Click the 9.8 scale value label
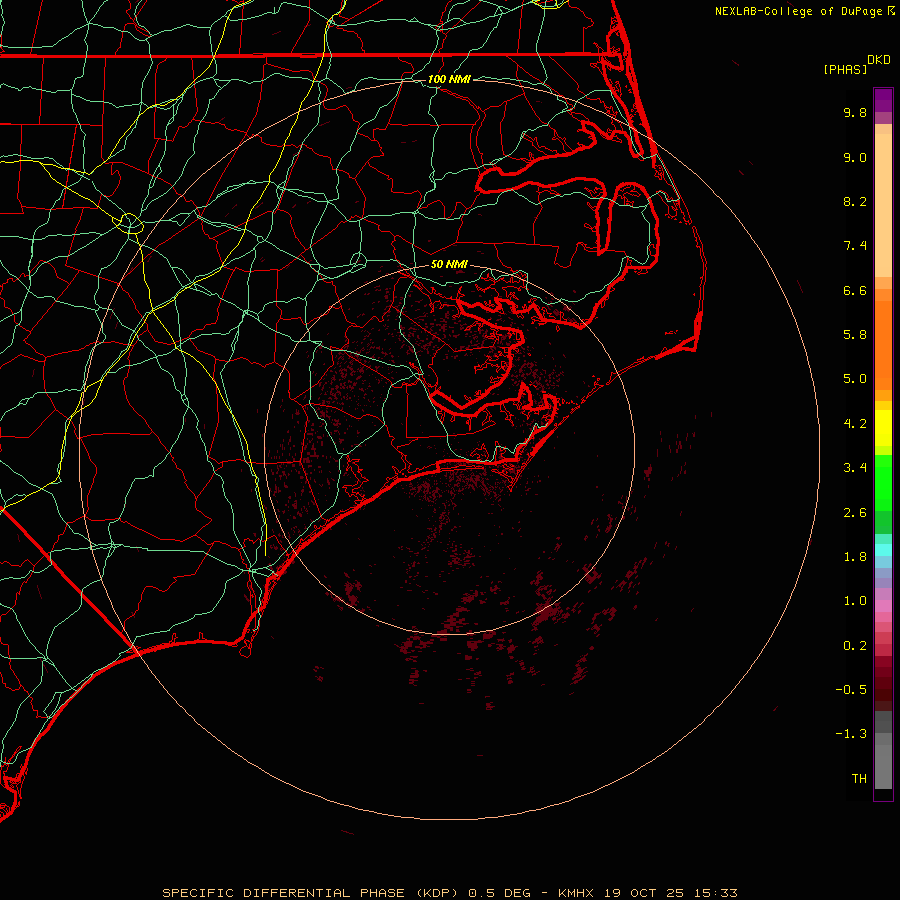This screenshot has width=900, height=900. pyautogui.click(x=855, y=113)
